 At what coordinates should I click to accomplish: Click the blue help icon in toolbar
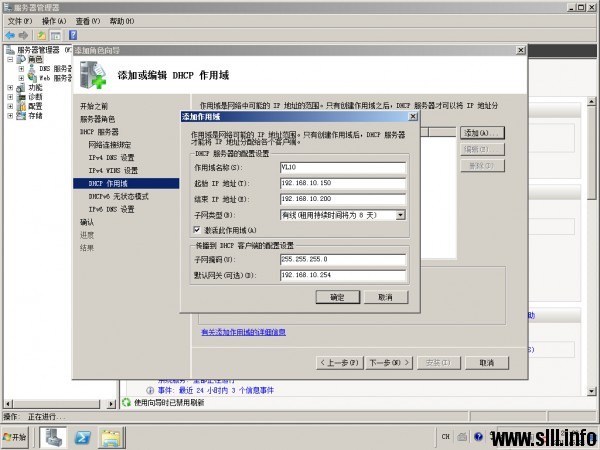pyautogui.click(x=72, y=35)
